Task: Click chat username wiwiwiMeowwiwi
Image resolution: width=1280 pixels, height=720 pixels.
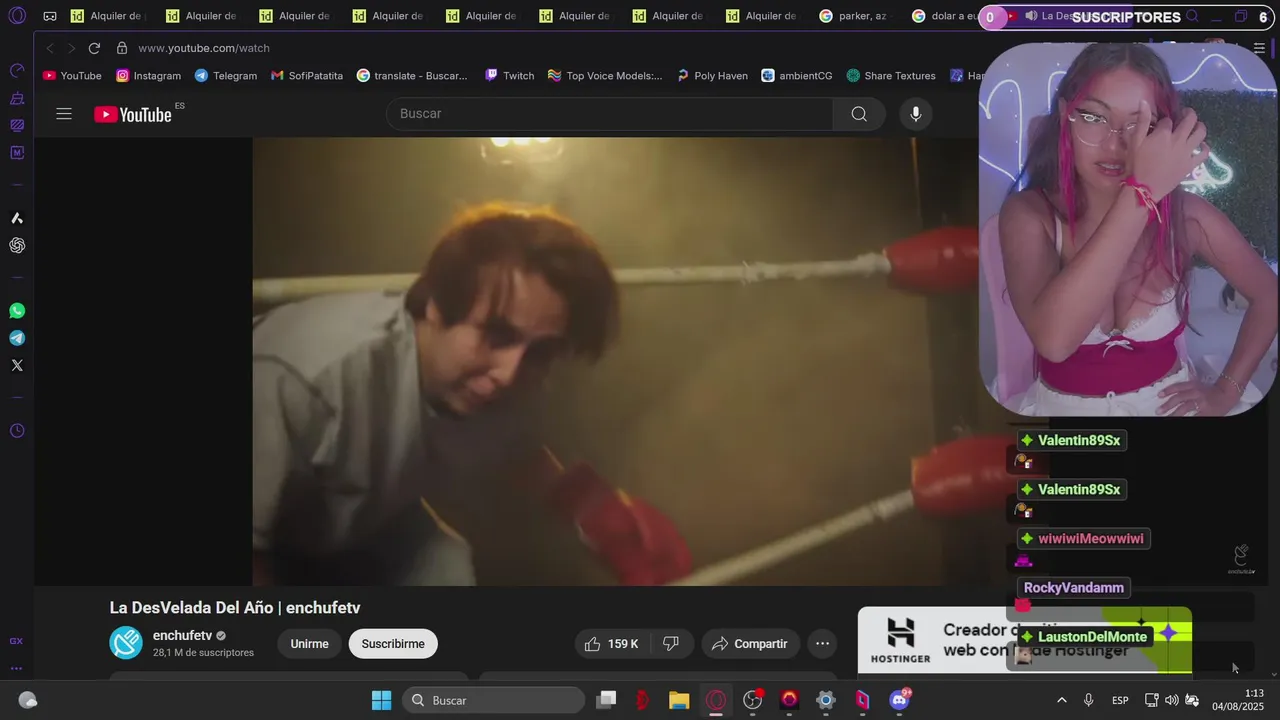Action: (x=1090, y=539)
